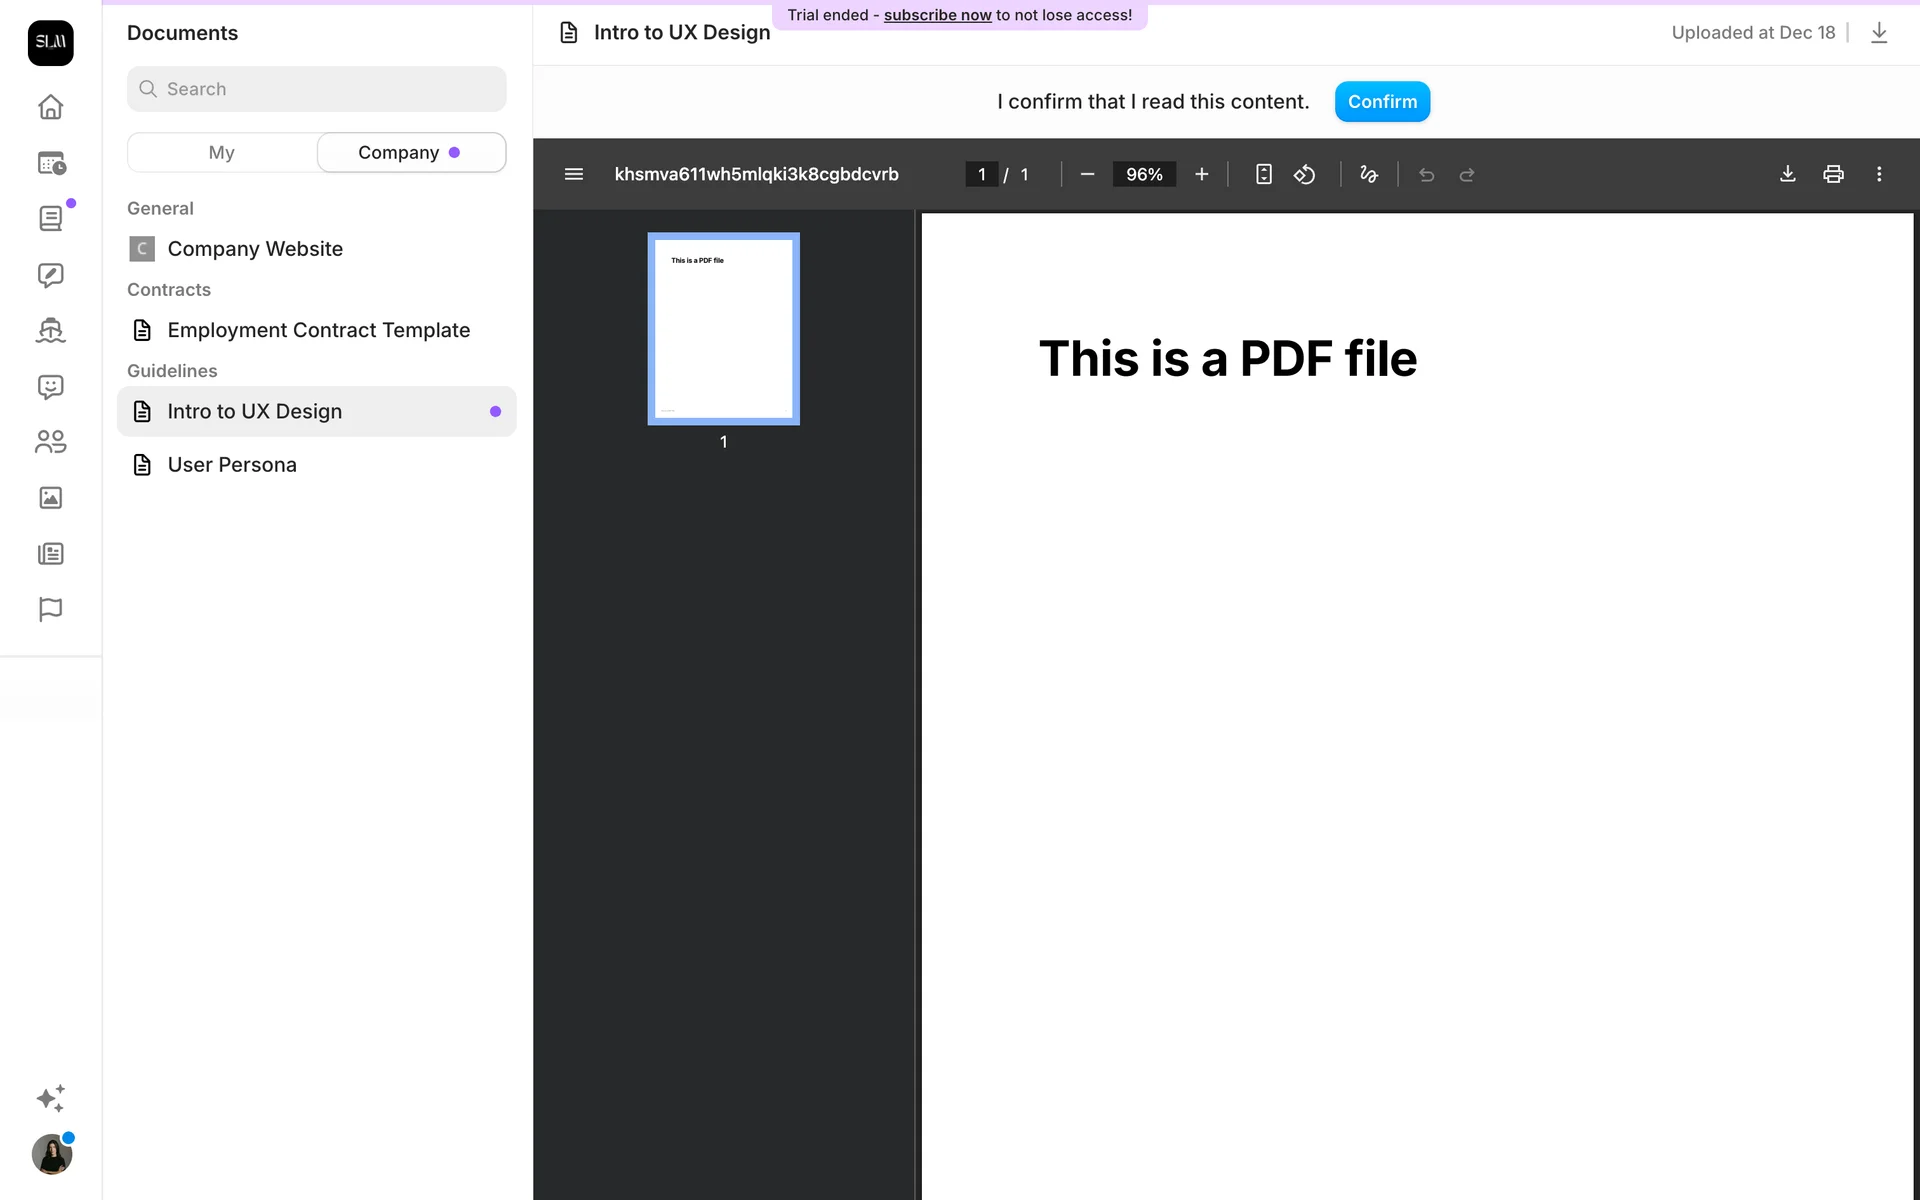Click the subscribe now link
Viewport: 1920px width, 1200px height.
(937, 15)
